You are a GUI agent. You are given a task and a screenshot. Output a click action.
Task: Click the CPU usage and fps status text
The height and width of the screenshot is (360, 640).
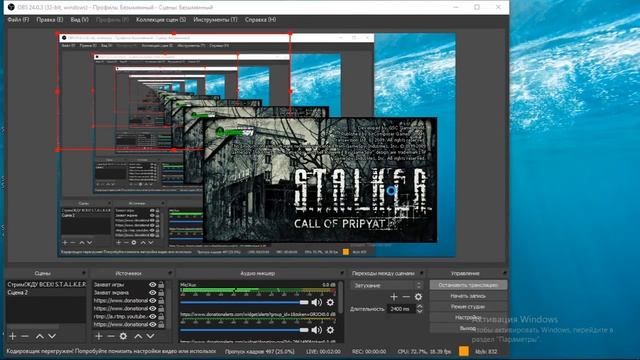tap(424, 351)
